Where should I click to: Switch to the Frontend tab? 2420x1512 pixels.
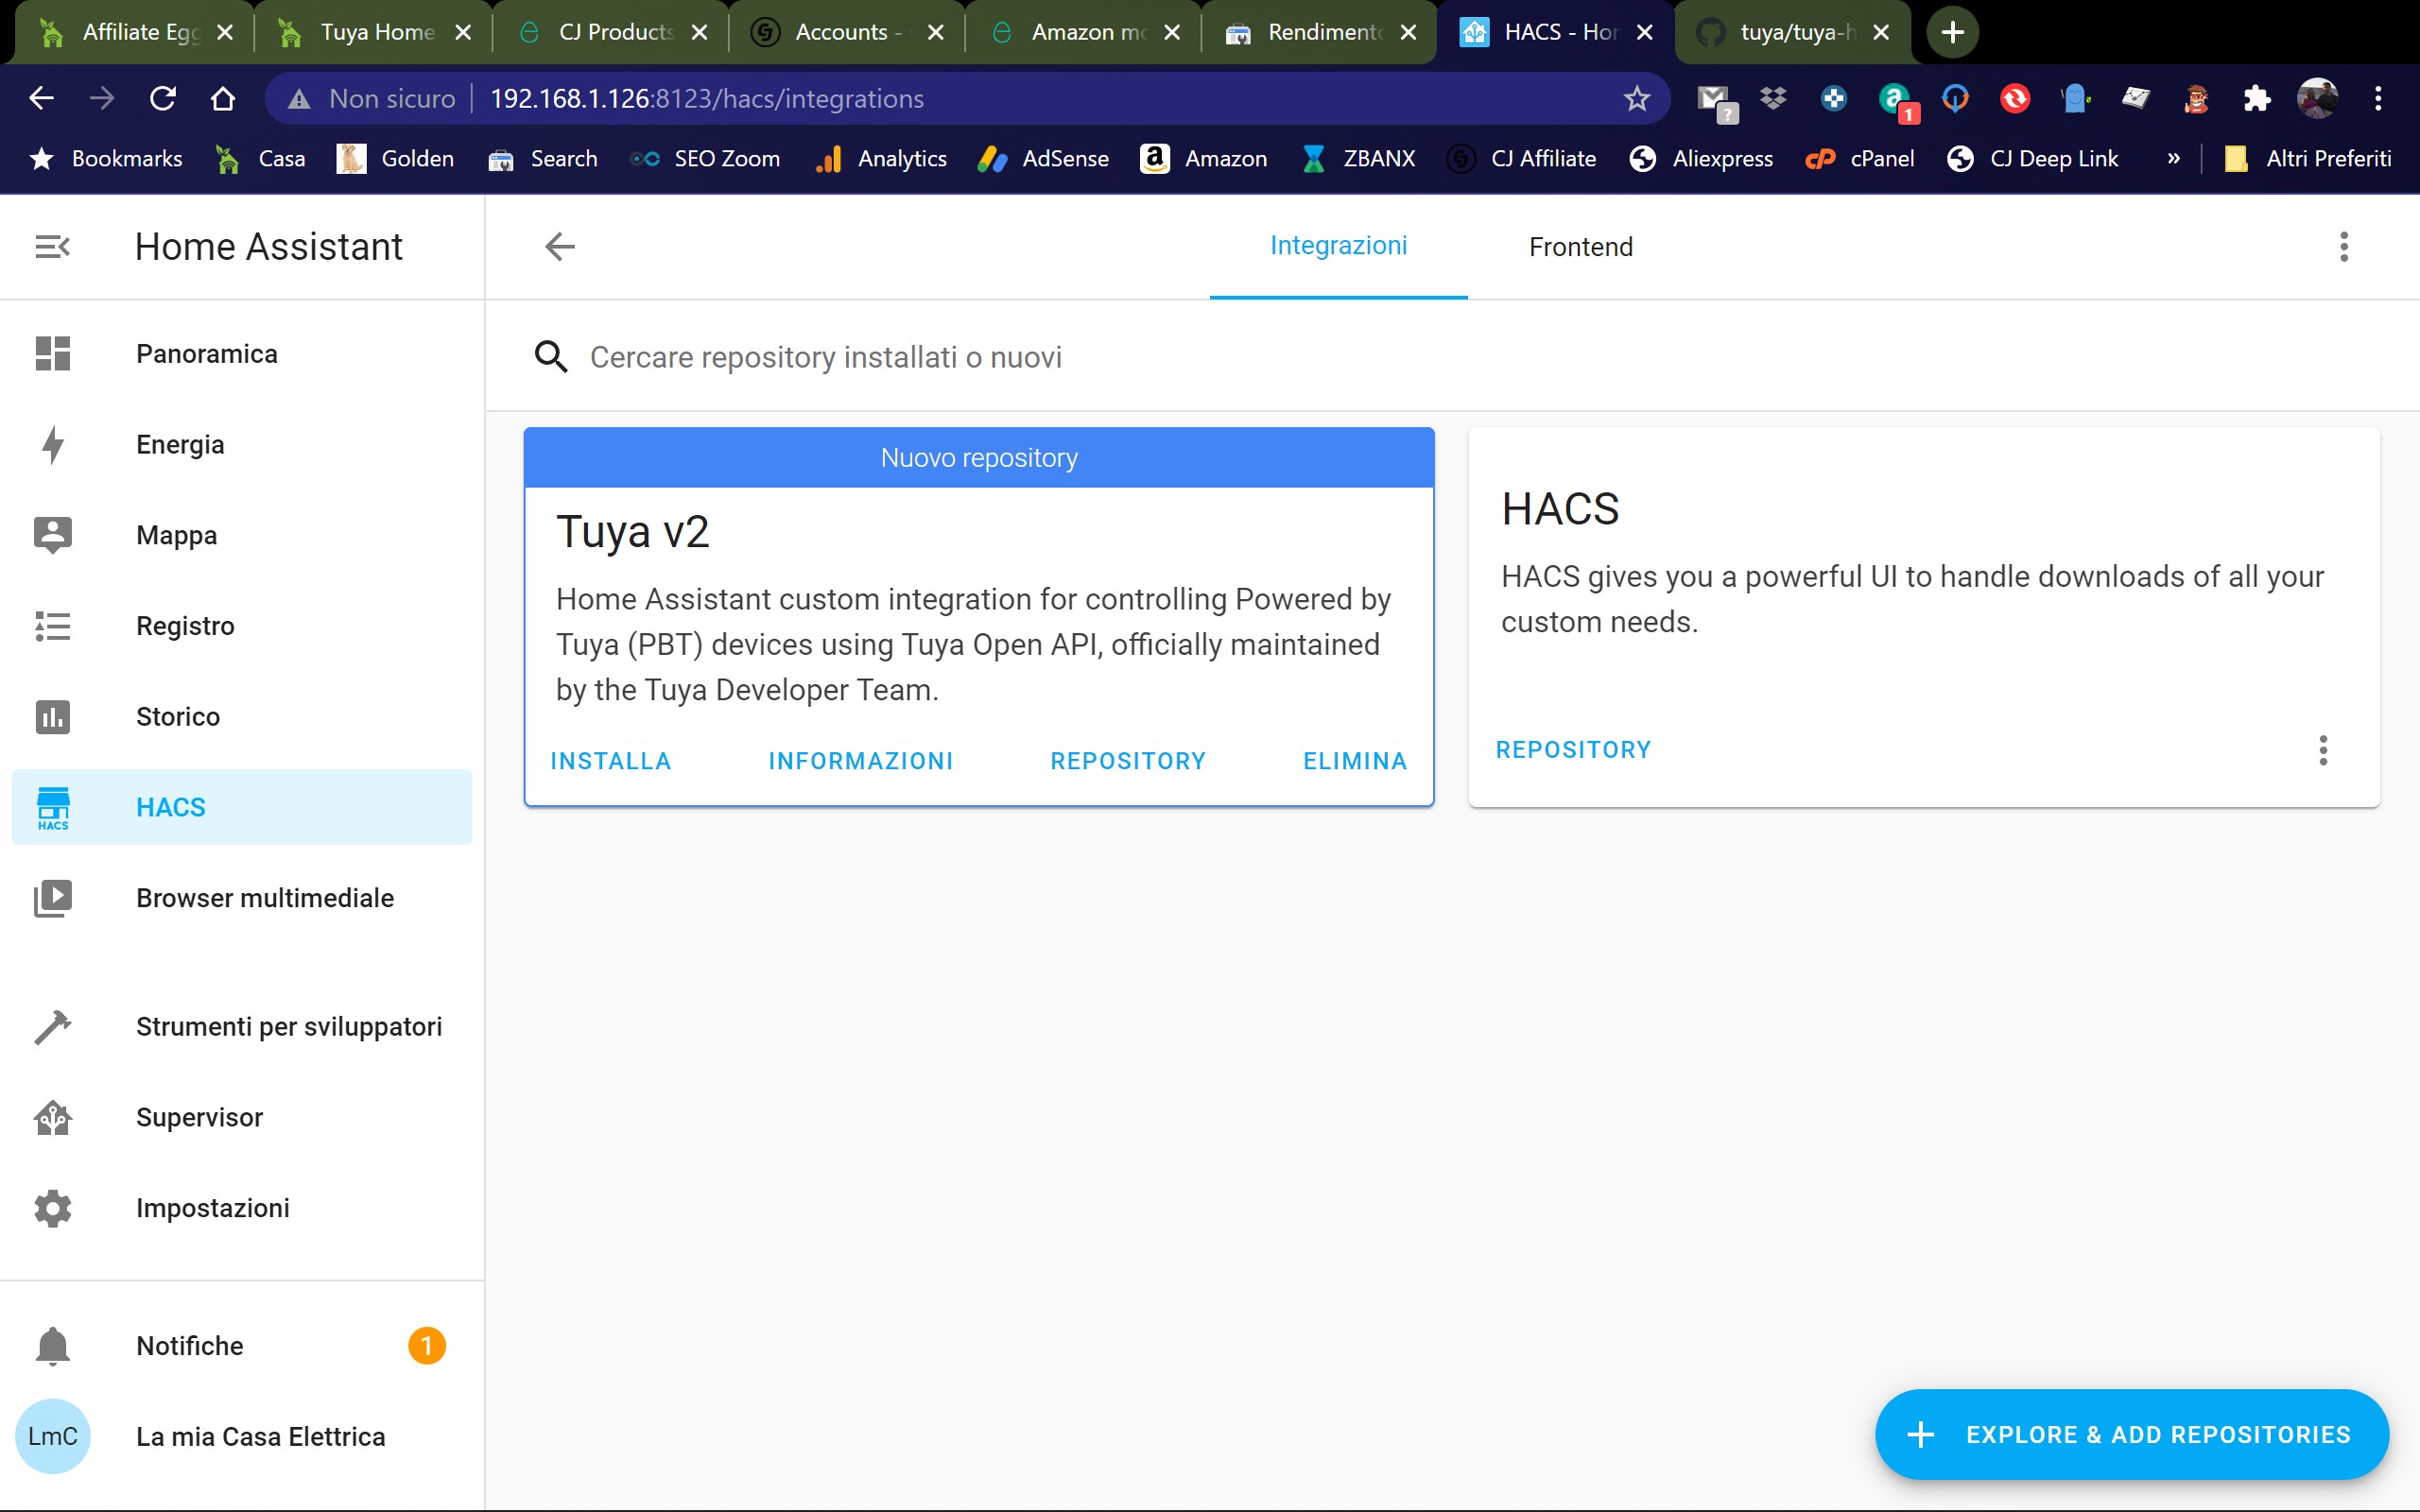1580,246
